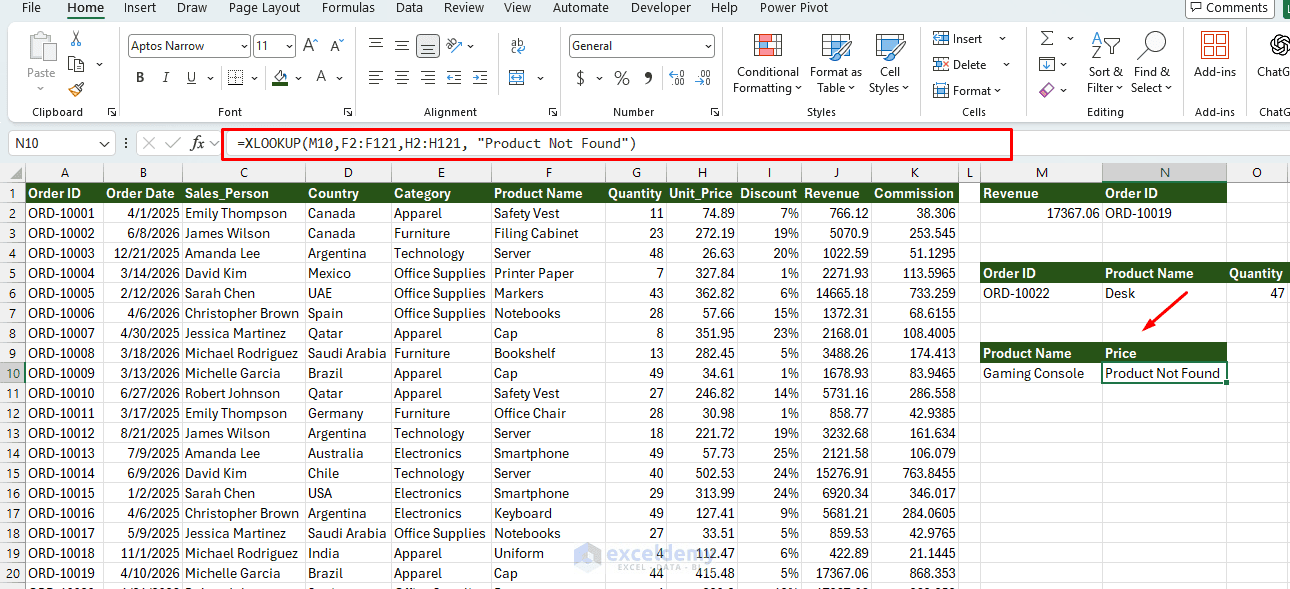Decrease font size with the smaller A

335,46
